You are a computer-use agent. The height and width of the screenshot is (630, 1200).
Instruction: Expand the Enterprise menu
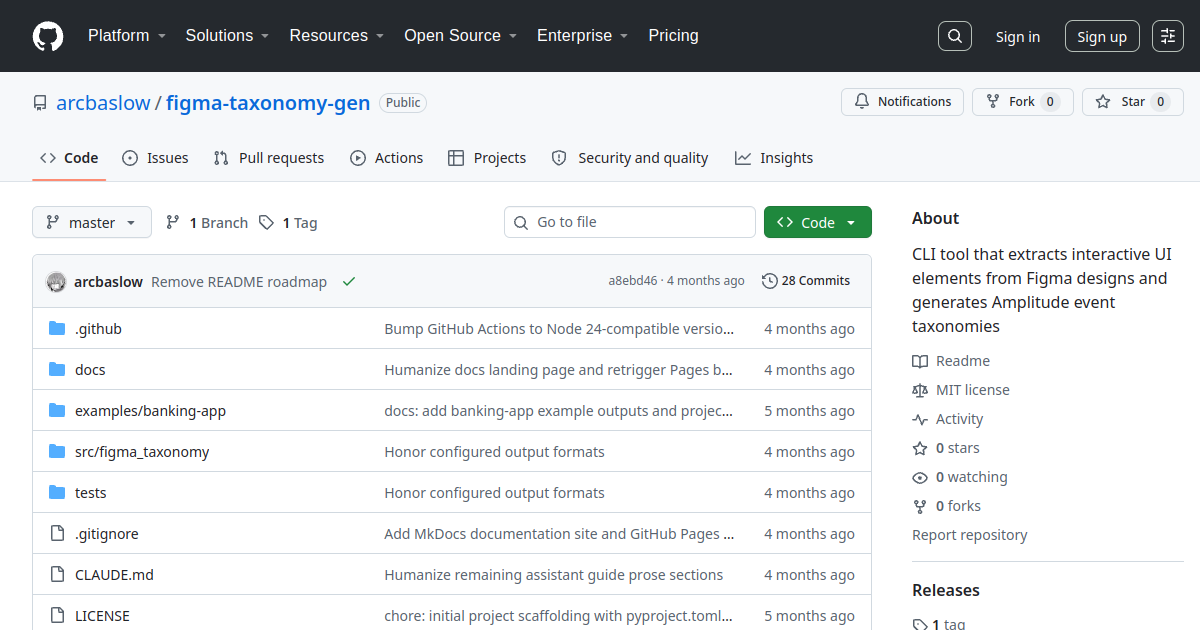coord(582,36)
